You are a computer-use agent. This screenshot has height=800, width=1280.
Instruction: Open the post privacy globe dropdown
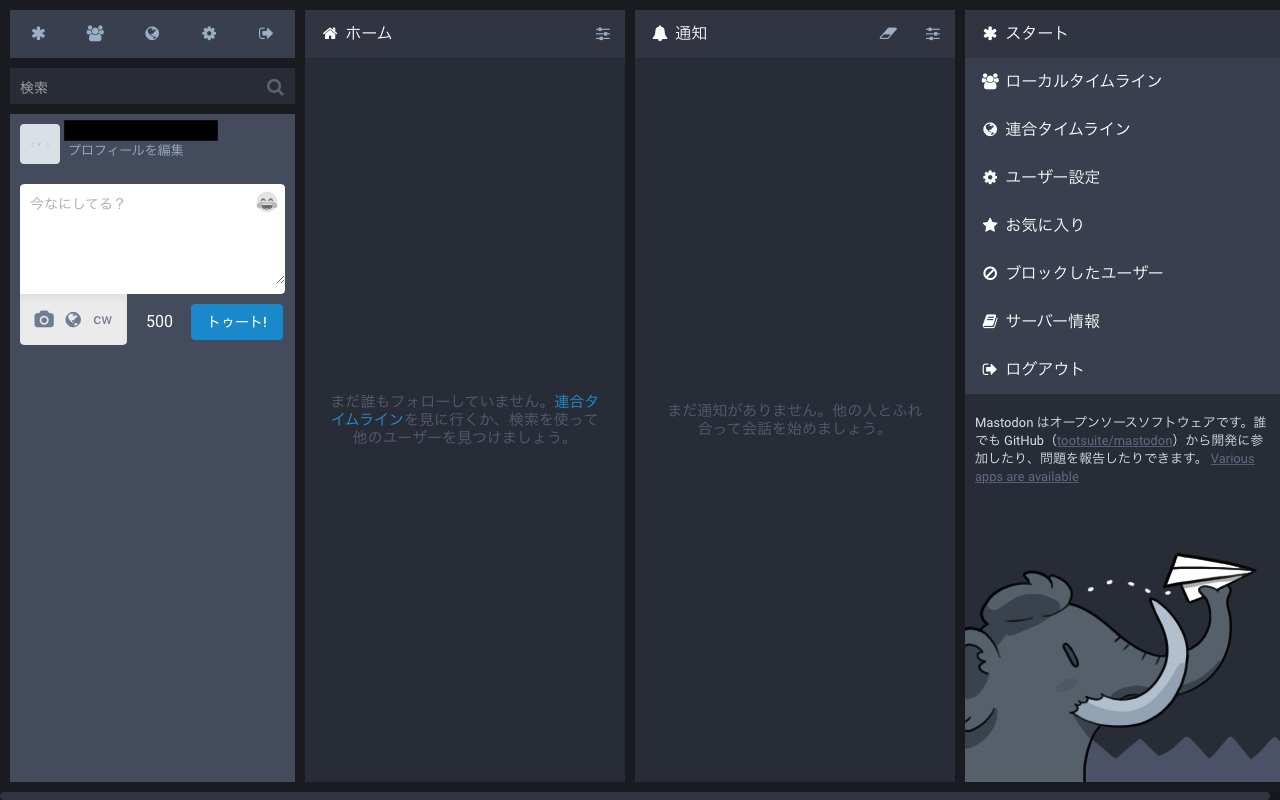pyautogui.click(x=73, y=320)
